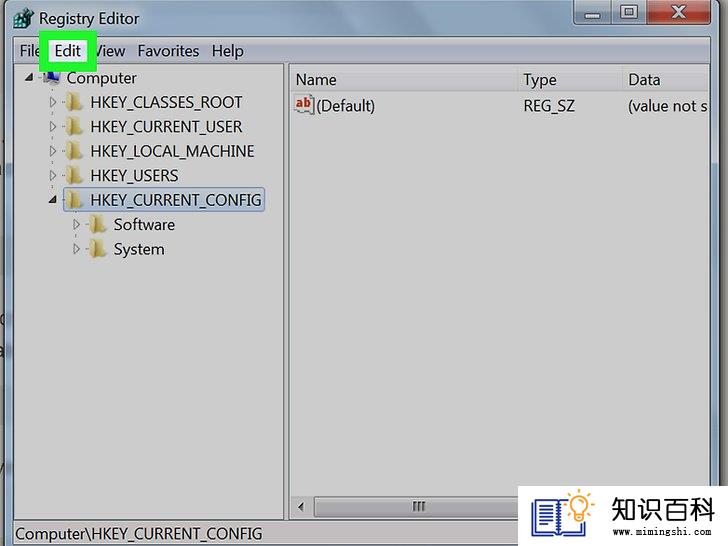Sort by the Name column header
This screenshot has height=546, width=728.
click(x=404, y=80)
